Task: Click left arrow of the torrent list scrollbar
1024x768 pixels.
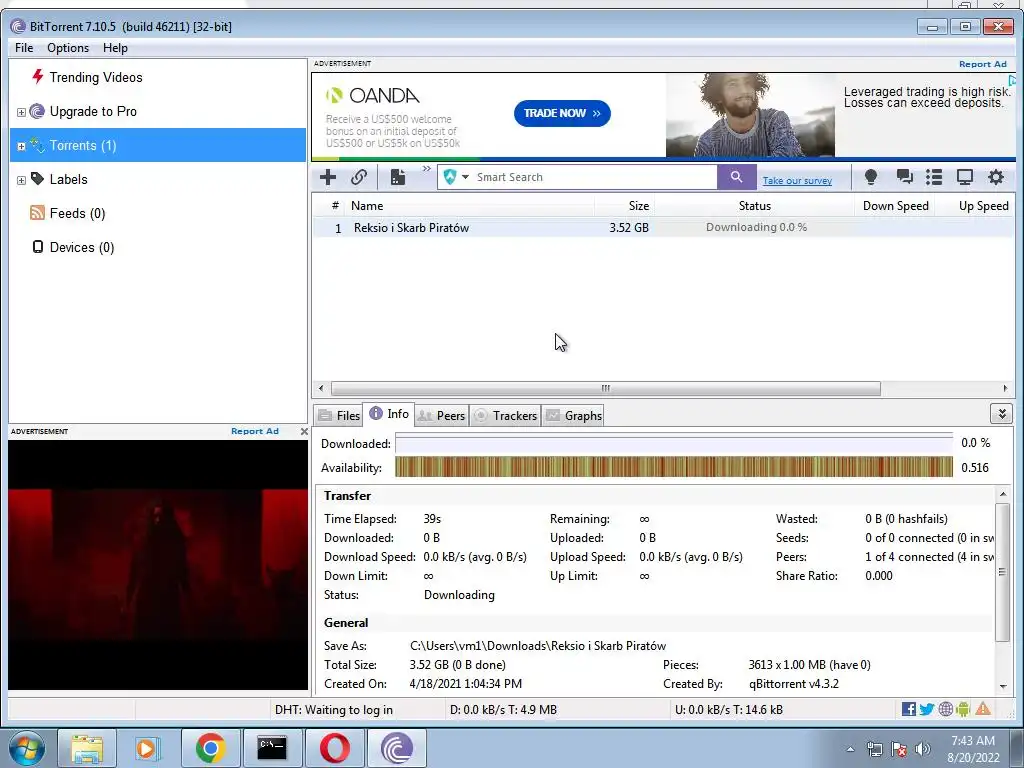Action: pos(321,388)
